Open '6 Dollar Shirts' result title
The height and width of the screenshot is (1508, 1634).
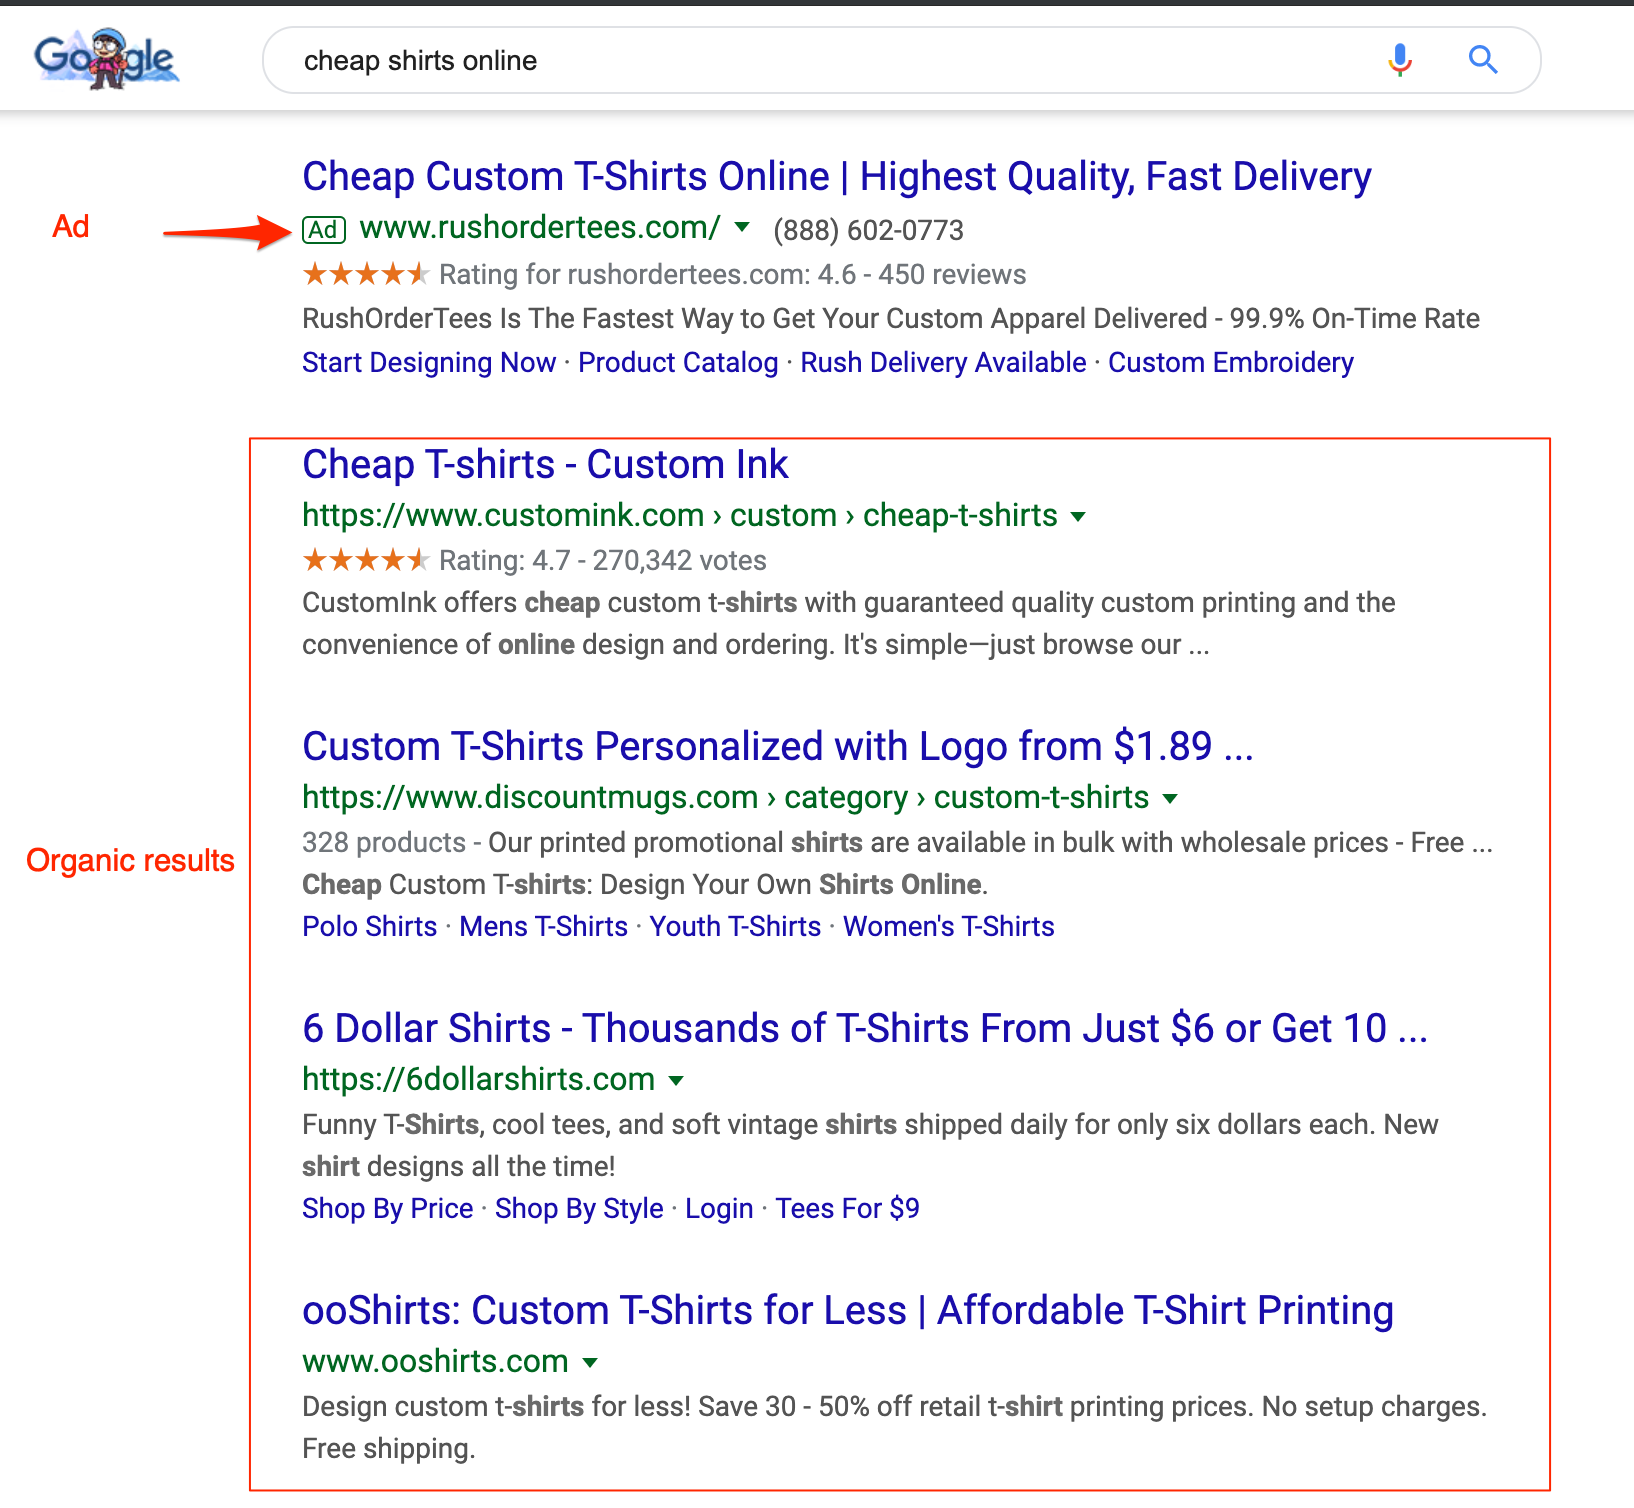click(x=865, y=1029)
